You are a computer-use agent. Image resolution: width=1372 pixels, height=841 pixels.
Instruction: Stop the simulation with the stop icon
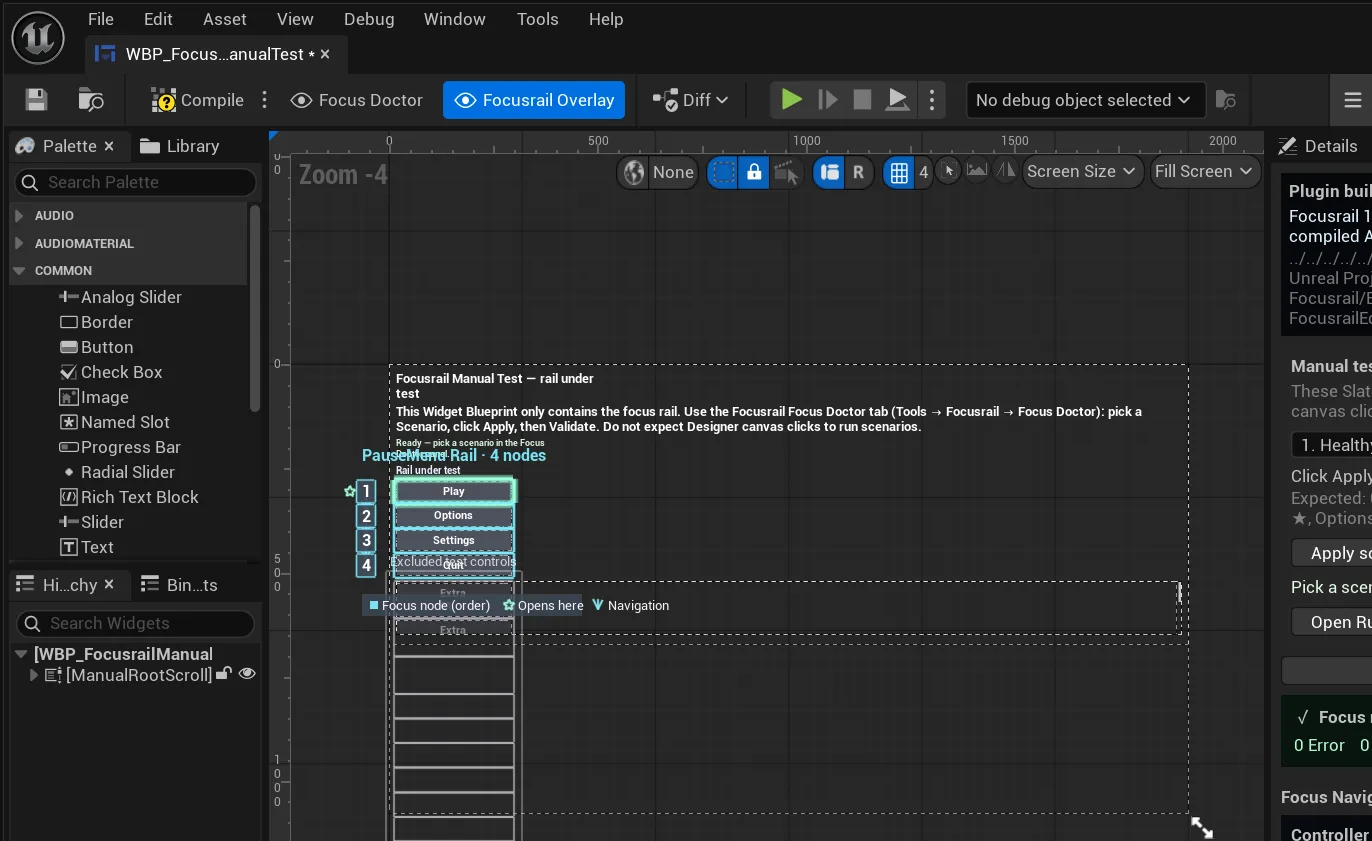pyautogui.click(x=862, y=99)
